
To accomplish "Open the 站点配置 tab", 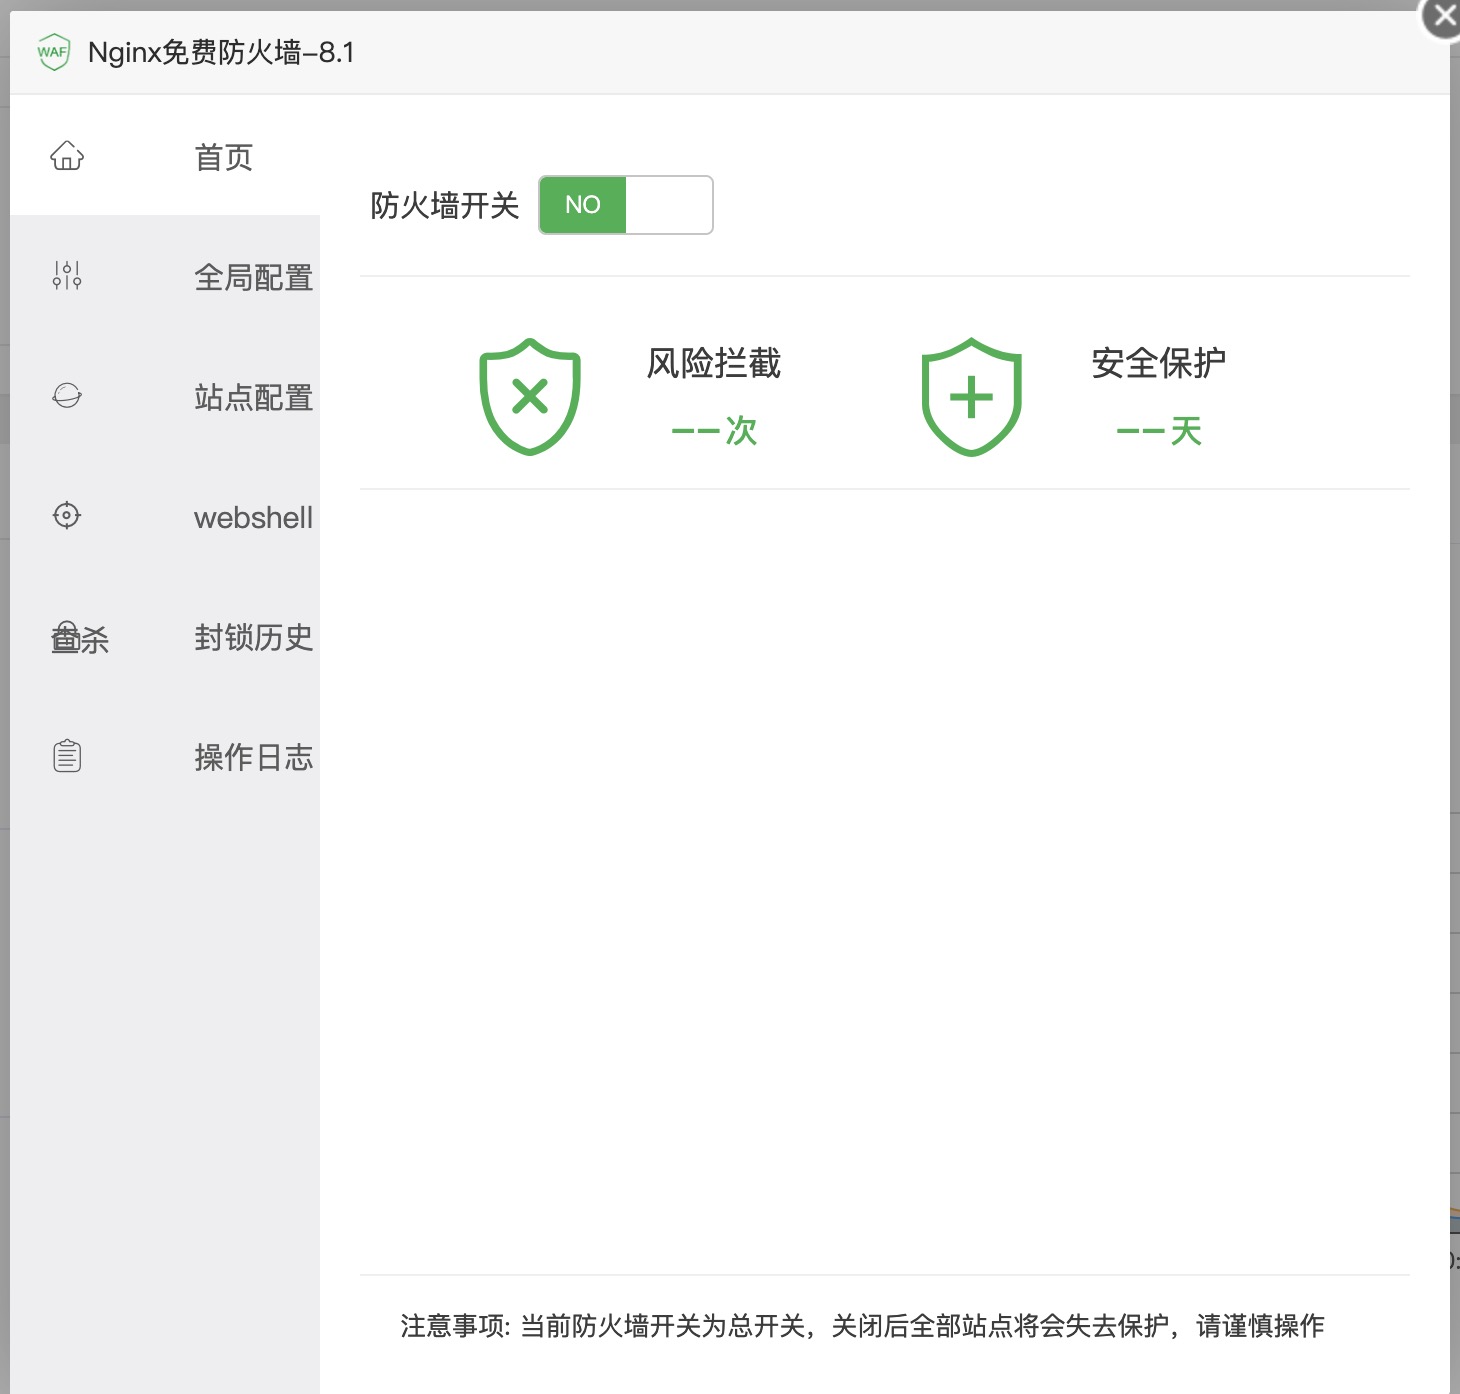I will click(165, 396).
